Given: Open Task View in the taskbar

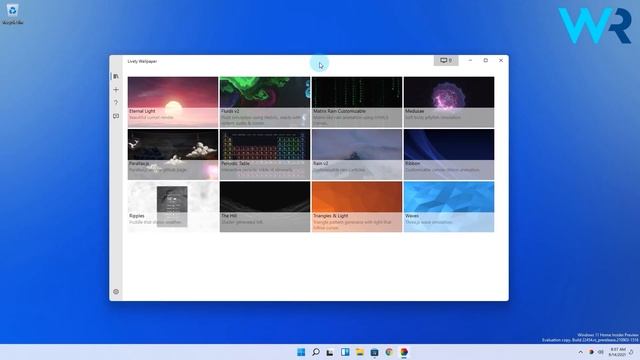Looking at the screenshot, I should tap(330, 352).
